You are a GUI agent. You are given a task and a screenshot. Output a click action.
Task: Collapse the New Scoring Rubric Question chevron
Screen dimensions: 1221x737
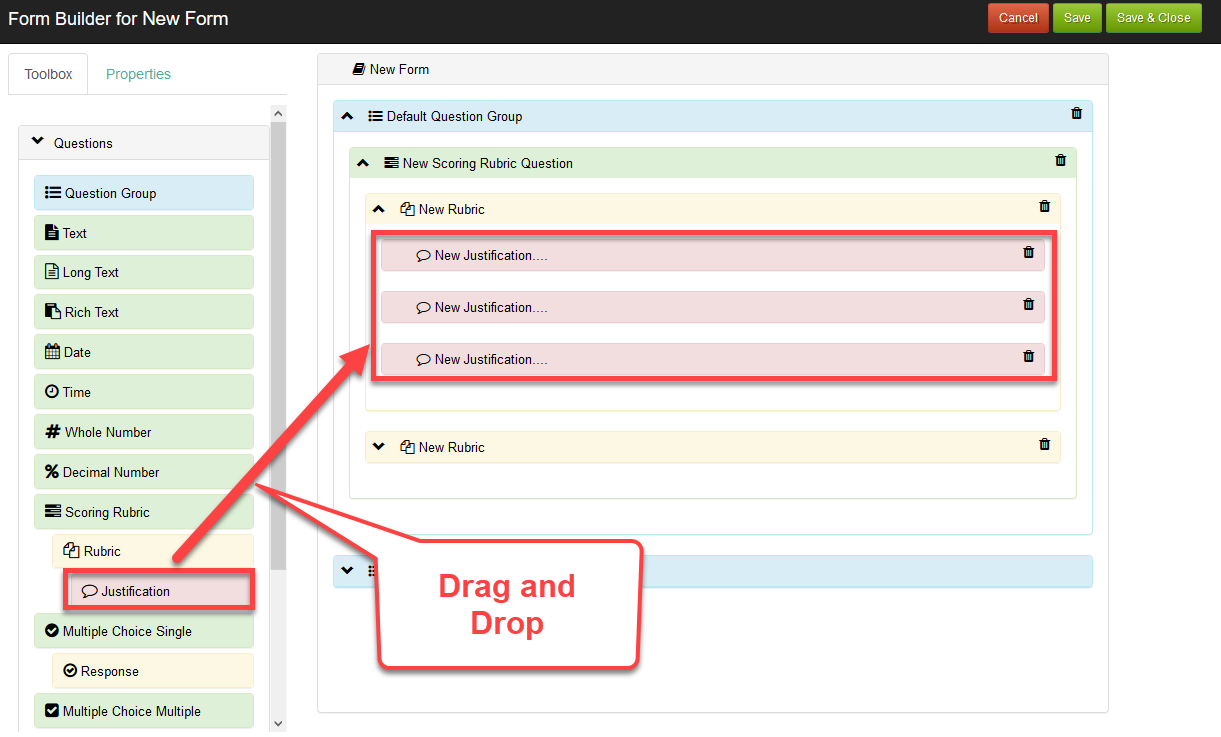click(363, 162)
